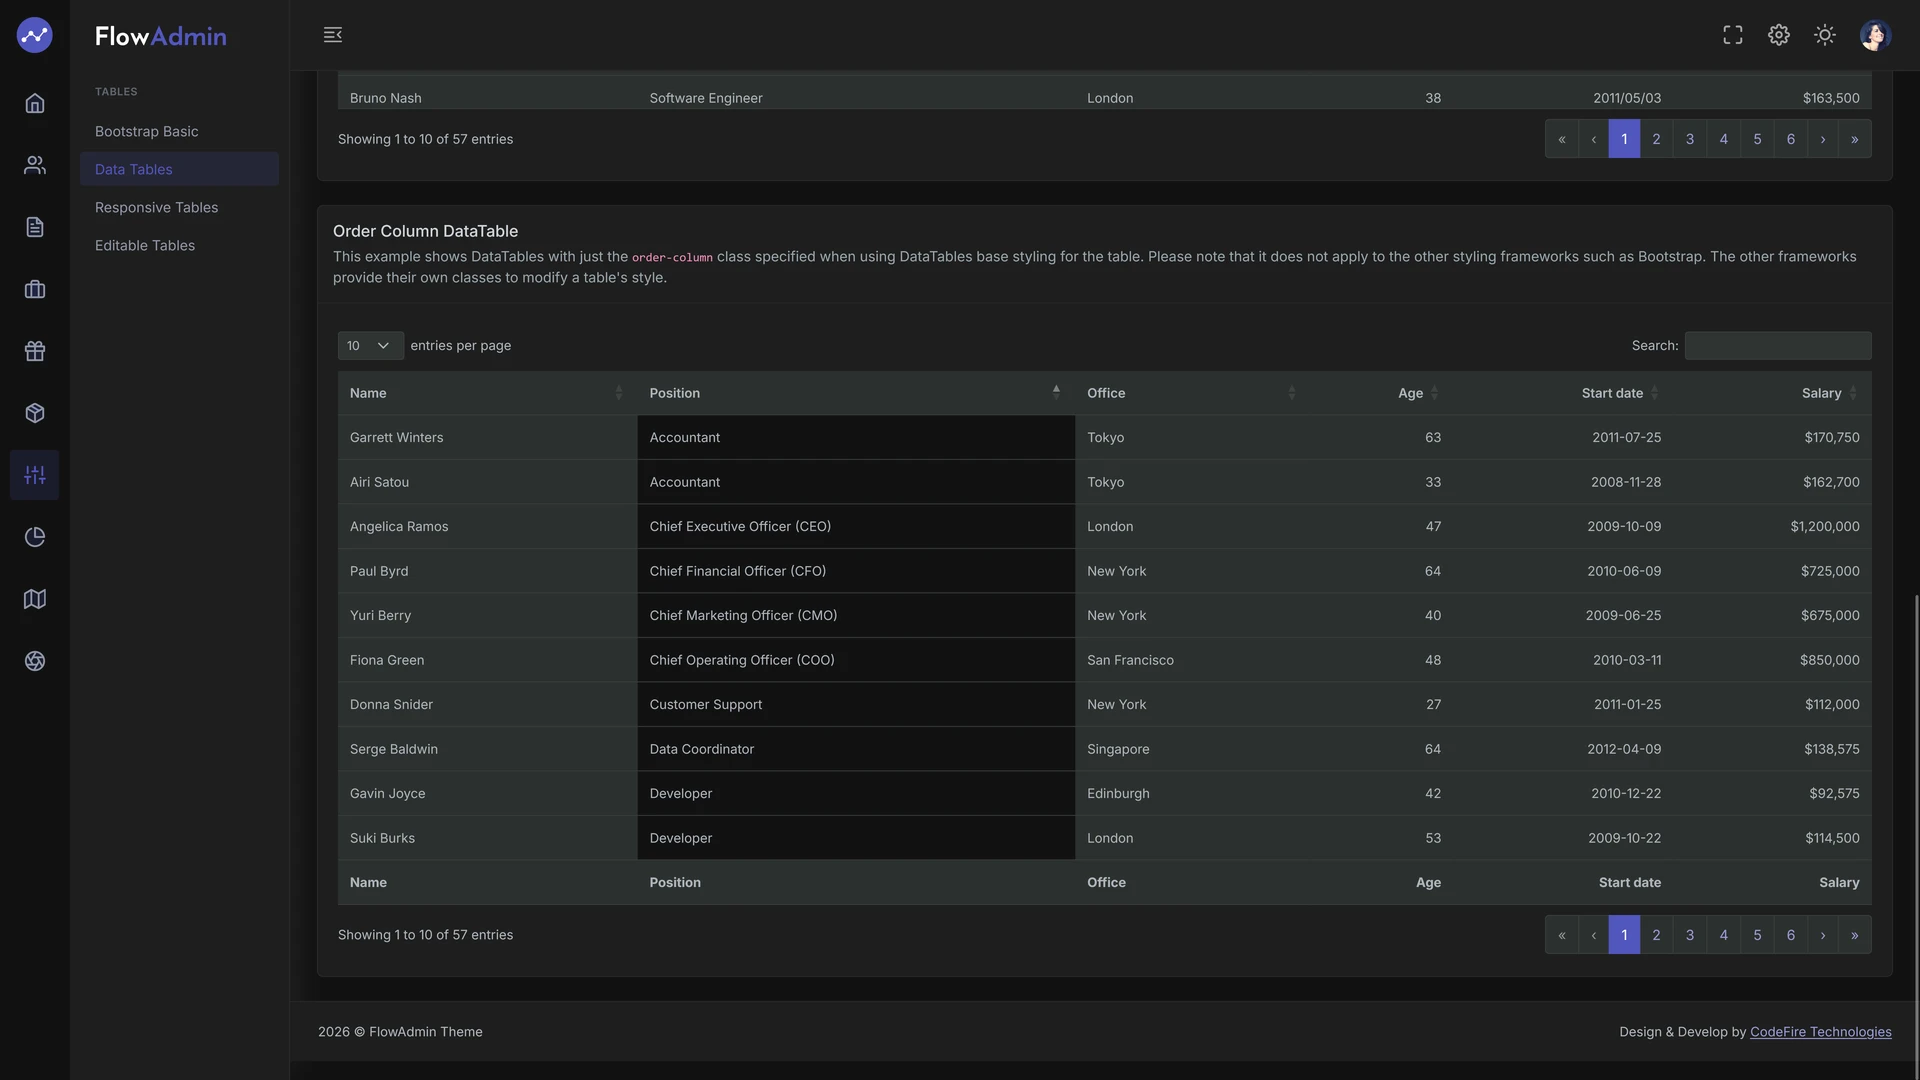Click the Chief Marketing Officer (CMO) cell
This screenshot has width=1920, height=1080.
(x=856, y=616)
